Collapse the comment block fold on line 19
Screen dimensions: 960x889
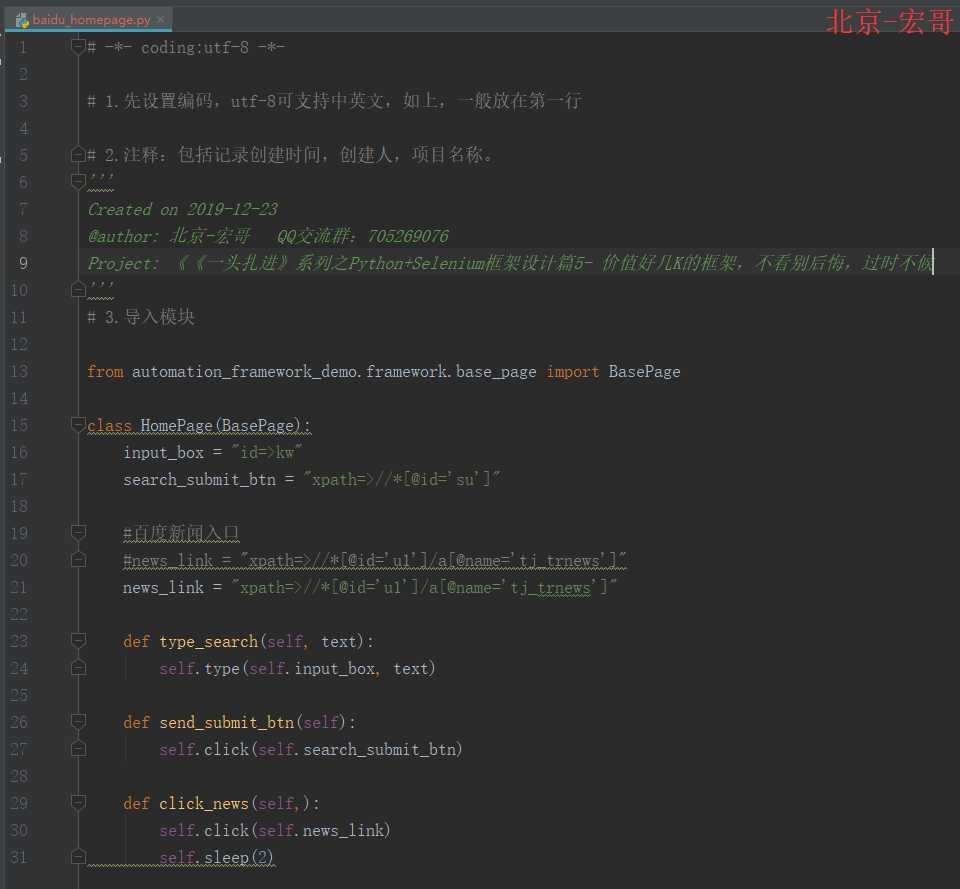click(78, 533)
